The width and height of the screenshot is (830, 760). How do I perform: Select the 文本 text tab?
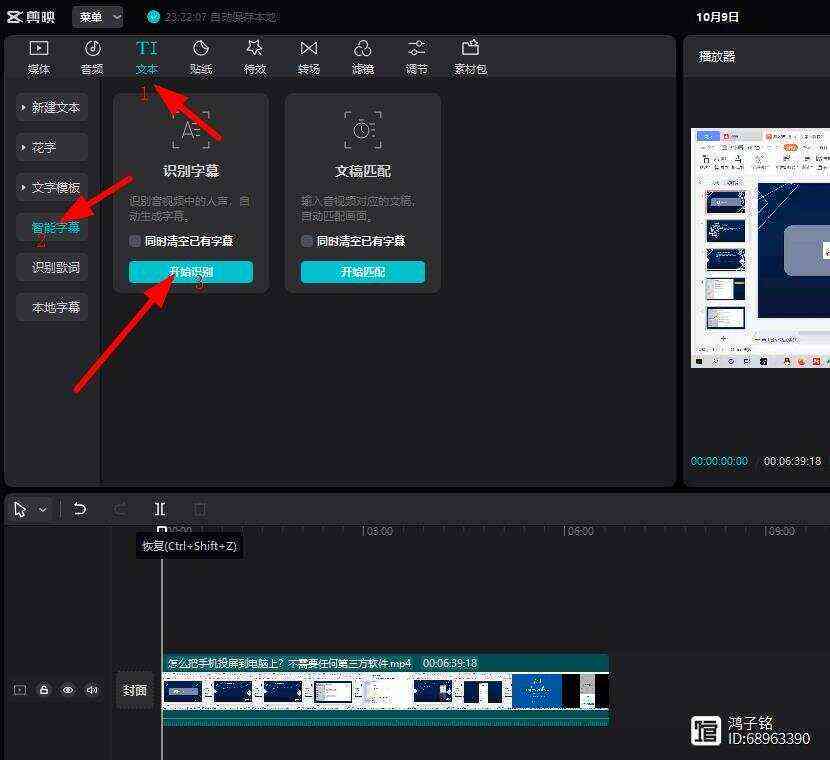[x=147, y=57]
